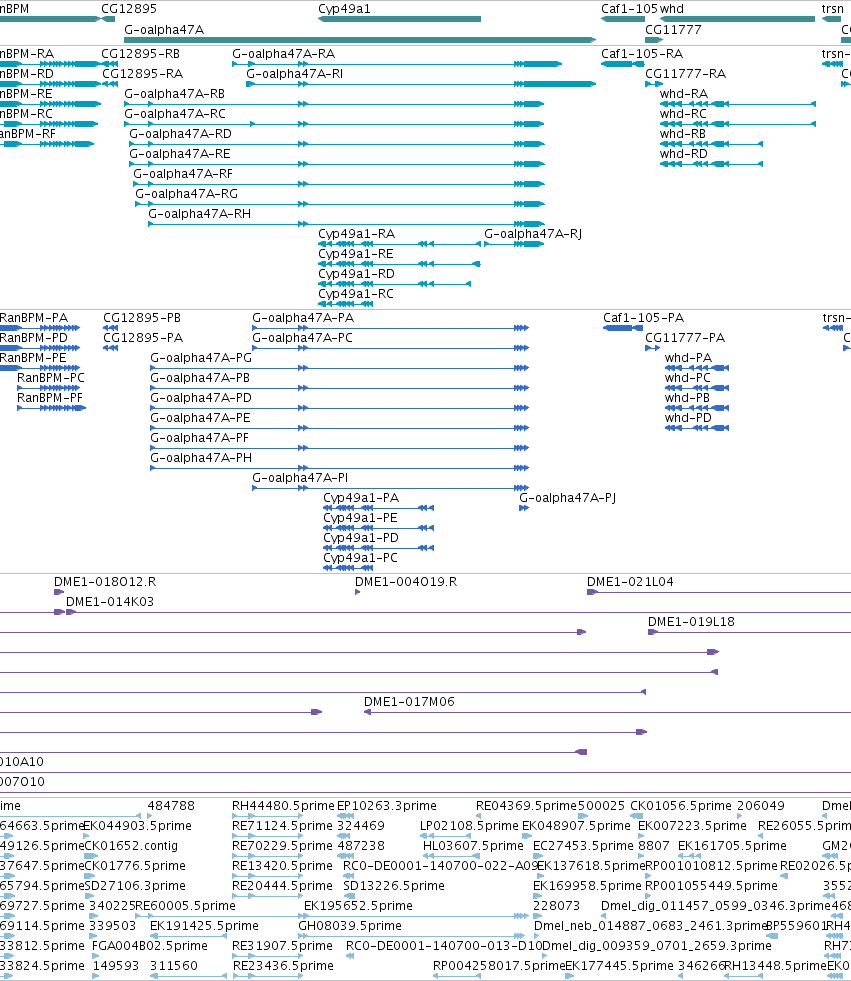The image size is (851, 981).
Task: Click protein whd-PD
Action: (688, 418)
